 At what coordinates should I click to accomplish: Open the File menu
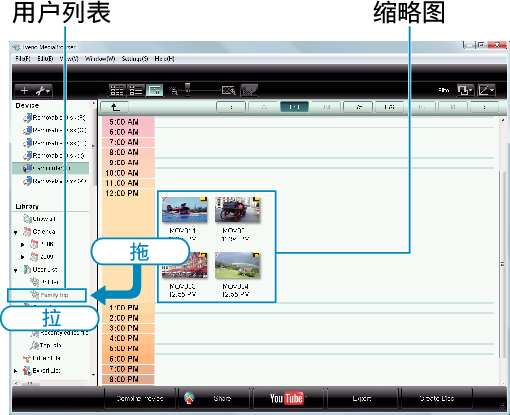coord(23,59)
